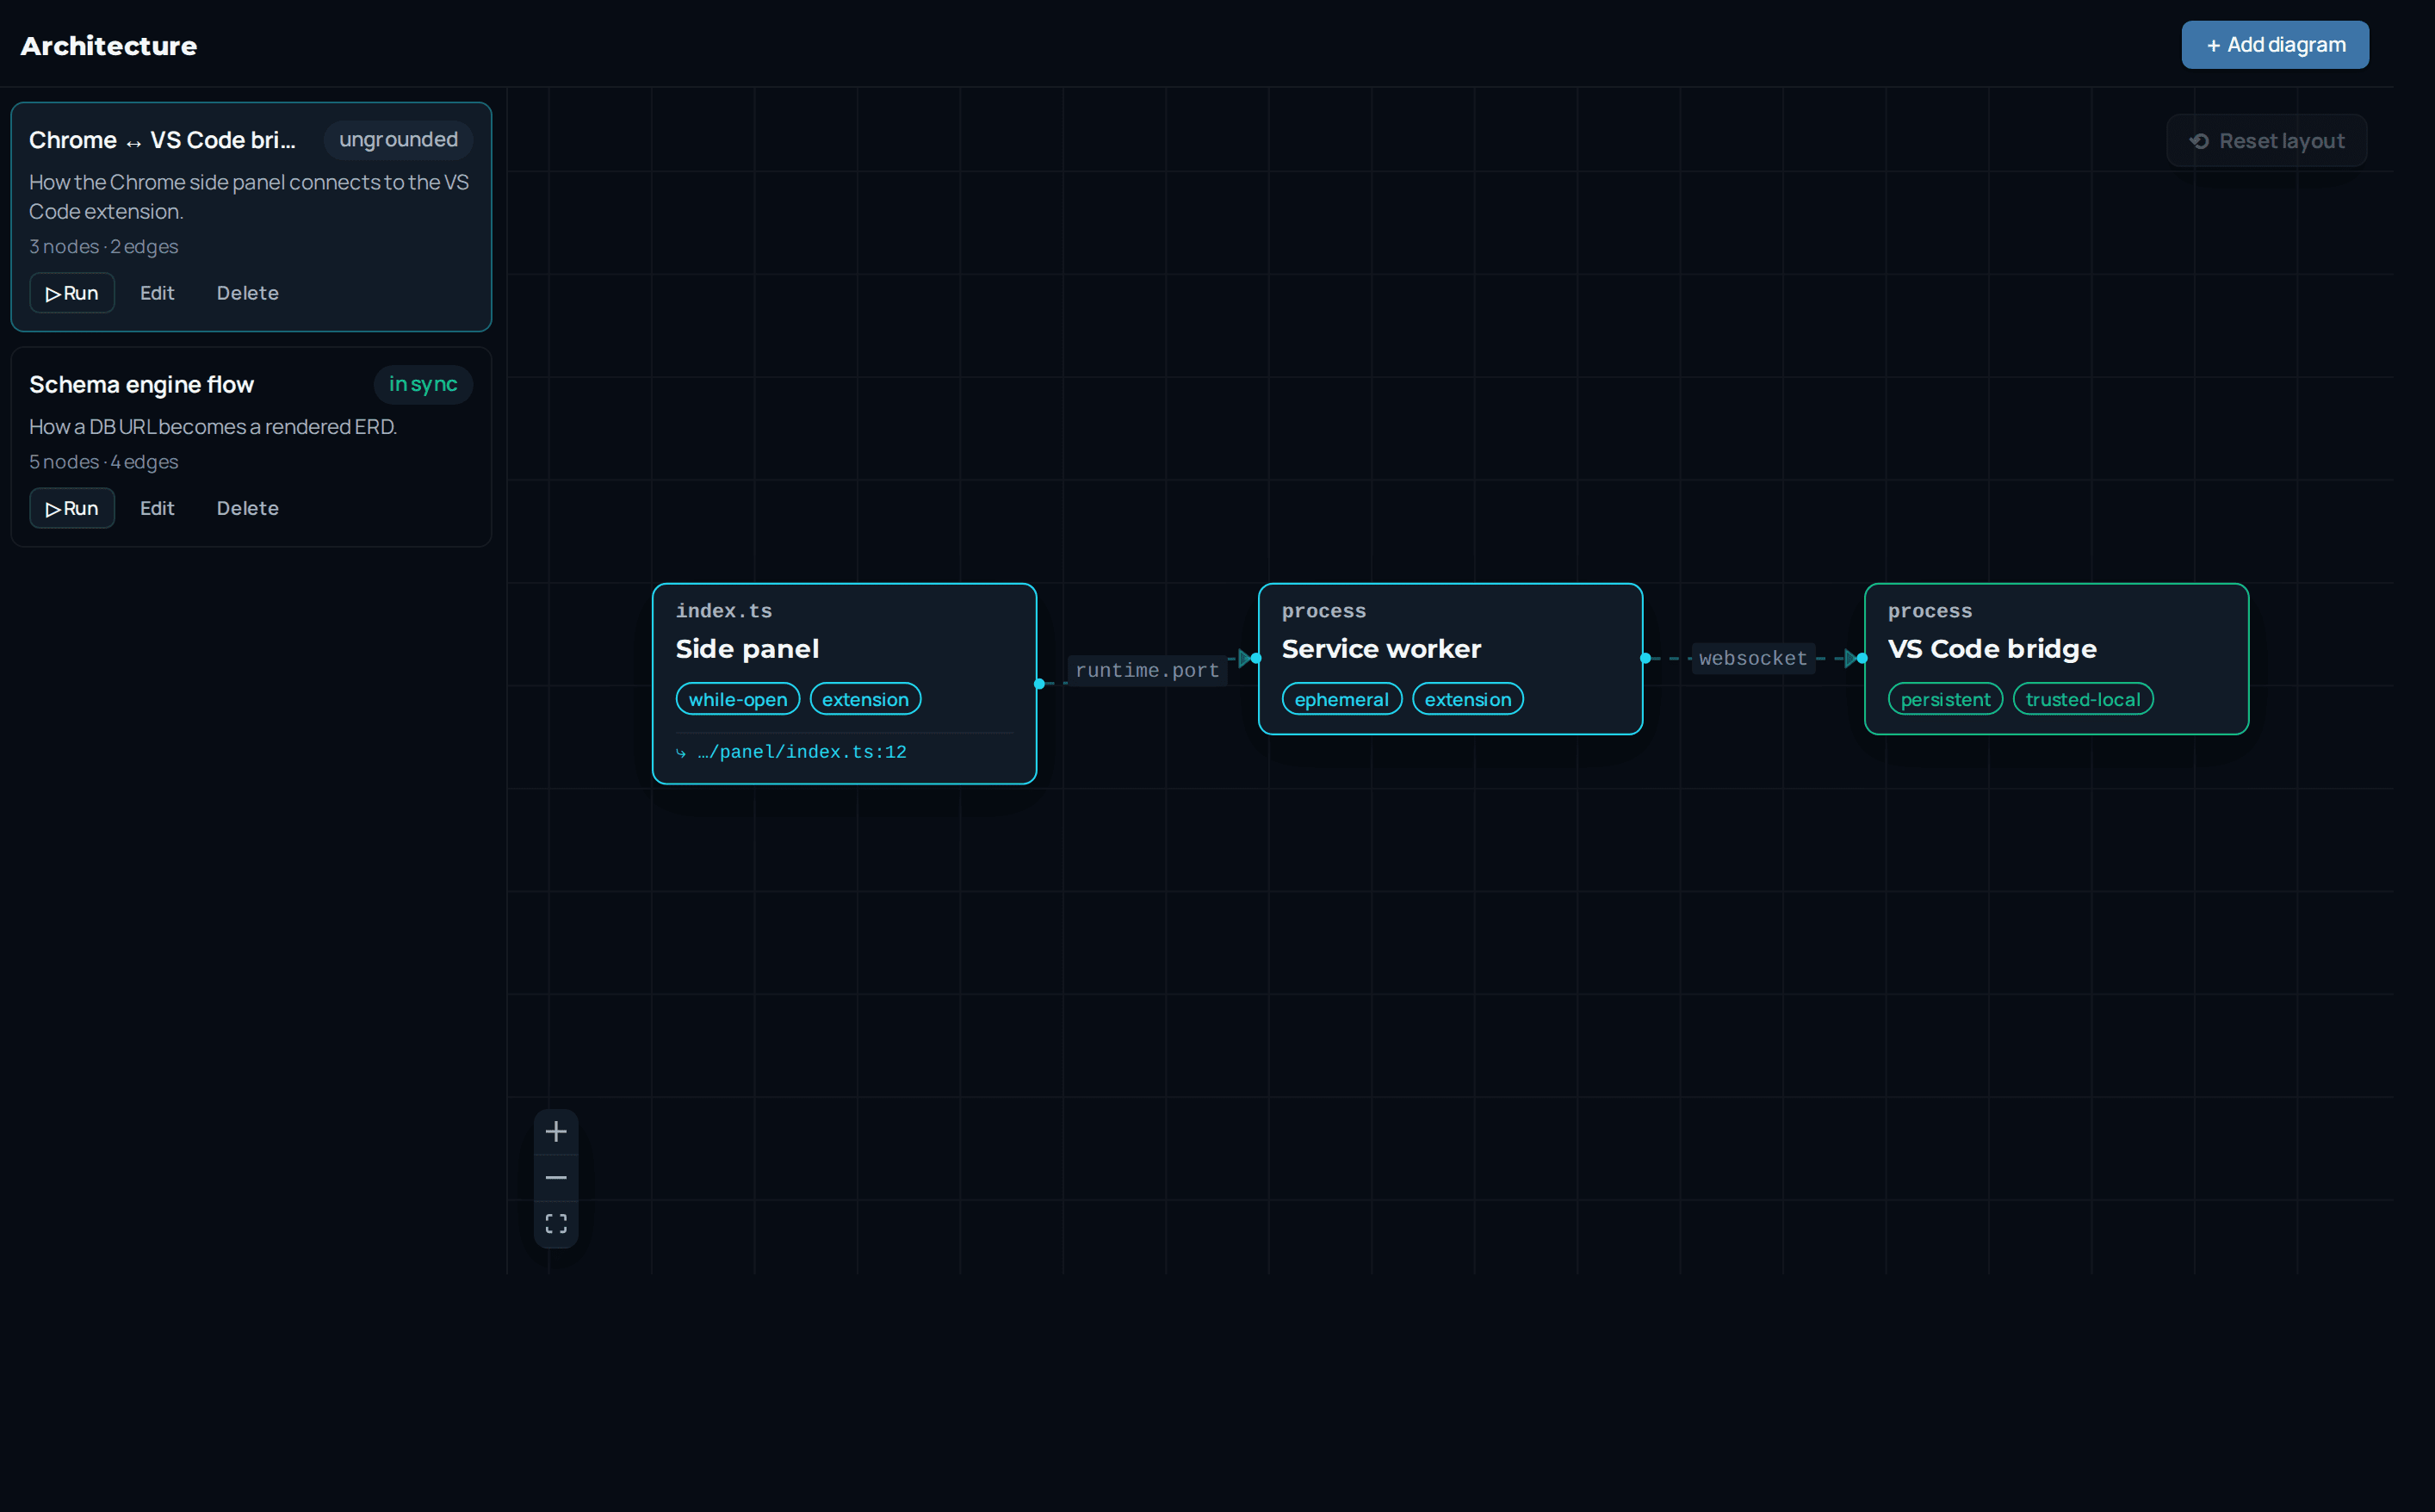2435x1512 pixels.
Task: Select the Chrome ↔ VS Code bri... card title
Action: pyautogui.click(x=162, y=140)
